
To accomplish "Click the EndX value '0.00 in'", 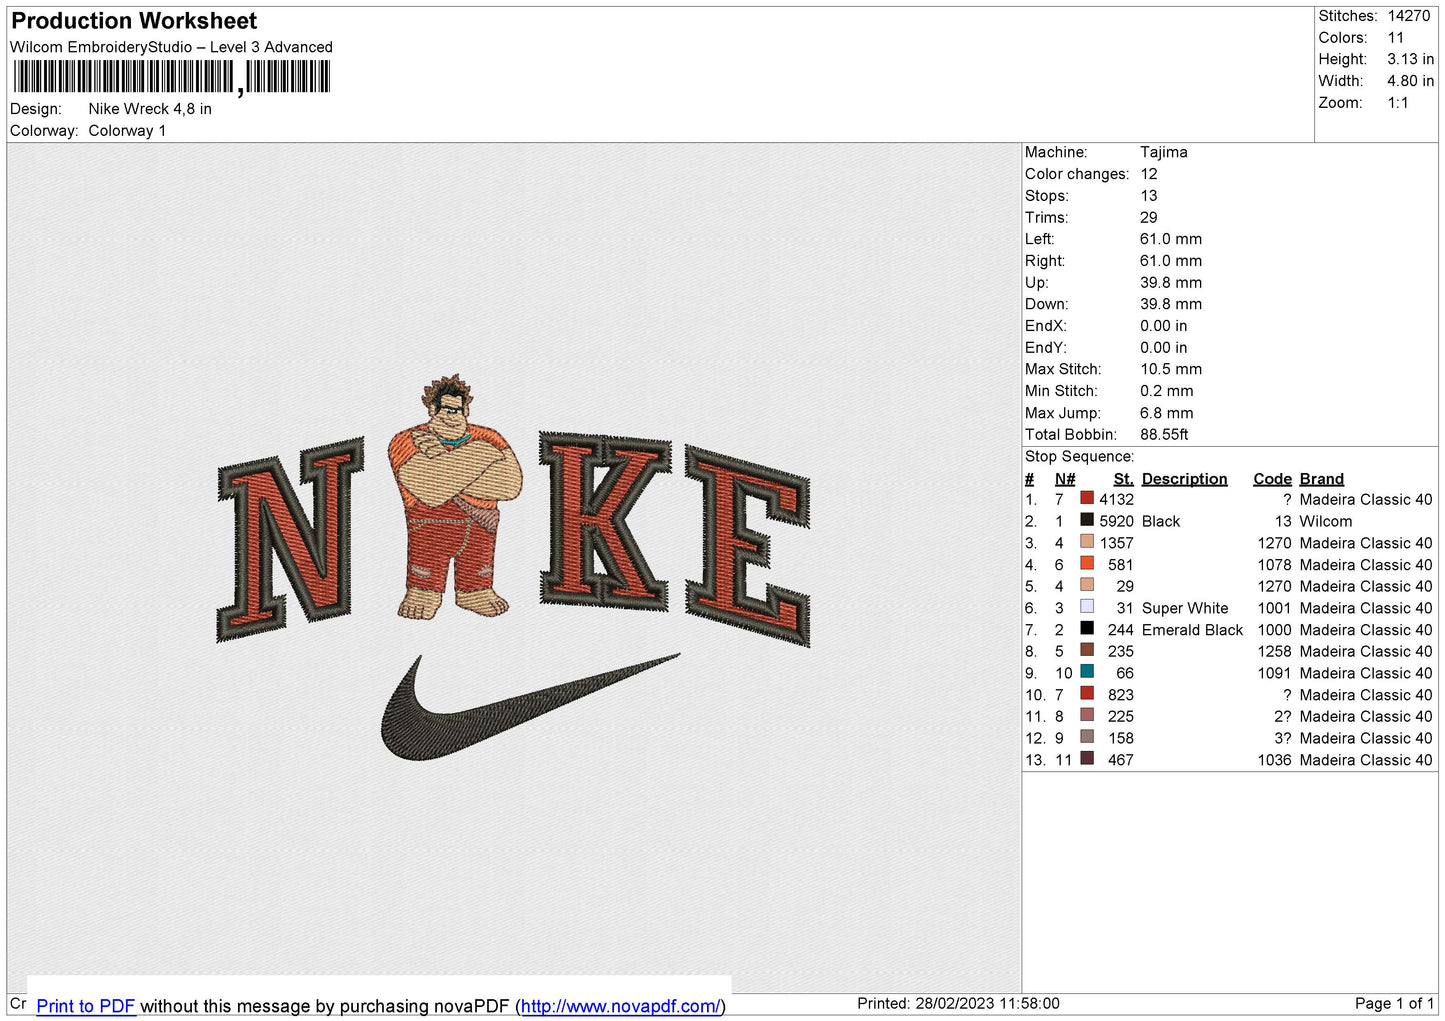I will [x=1164, y=326].
